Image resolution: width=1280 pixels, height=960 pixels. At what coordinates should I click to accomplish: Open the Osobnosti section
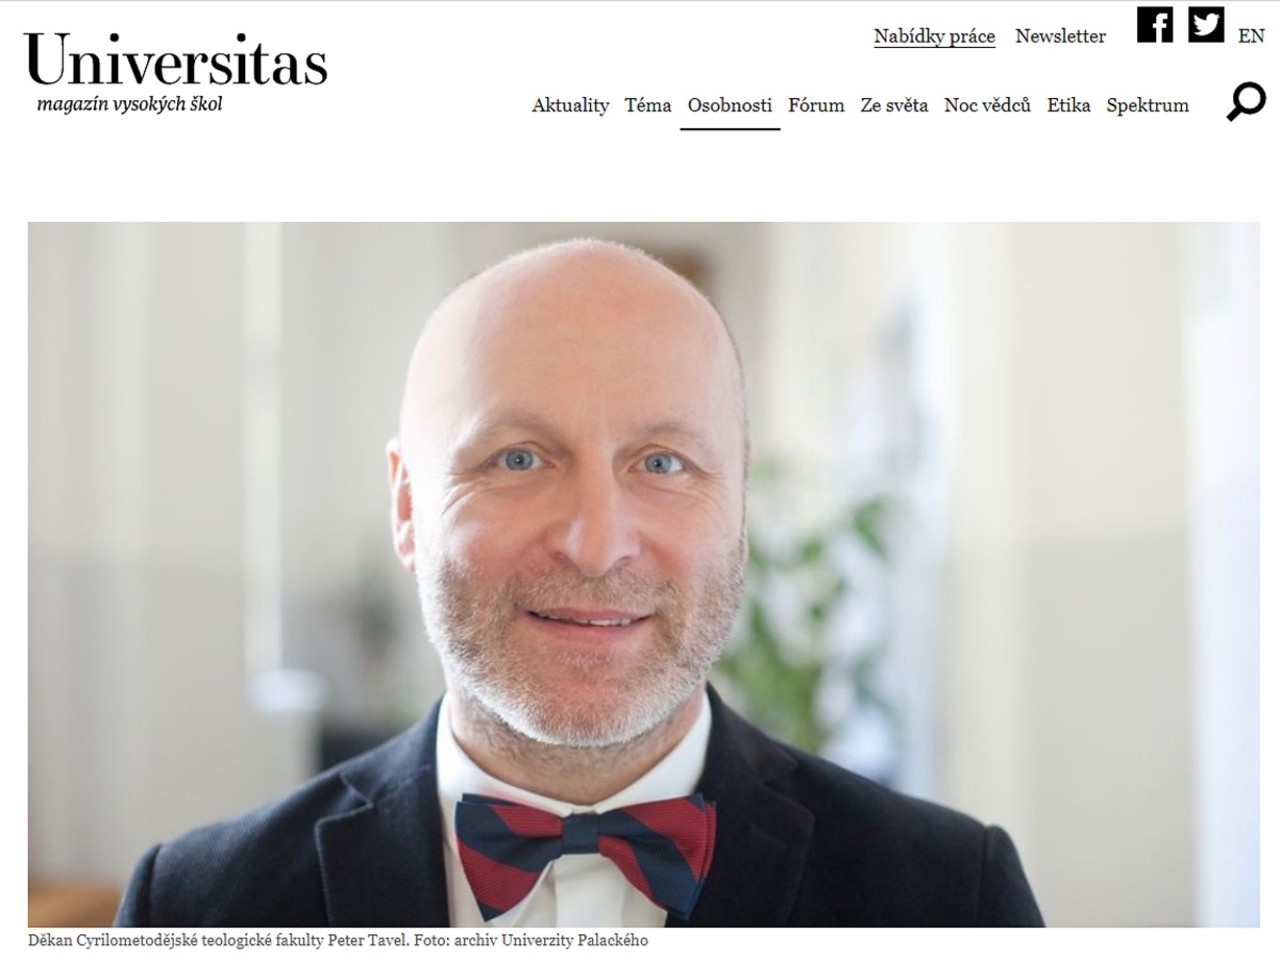pos(730,105)
